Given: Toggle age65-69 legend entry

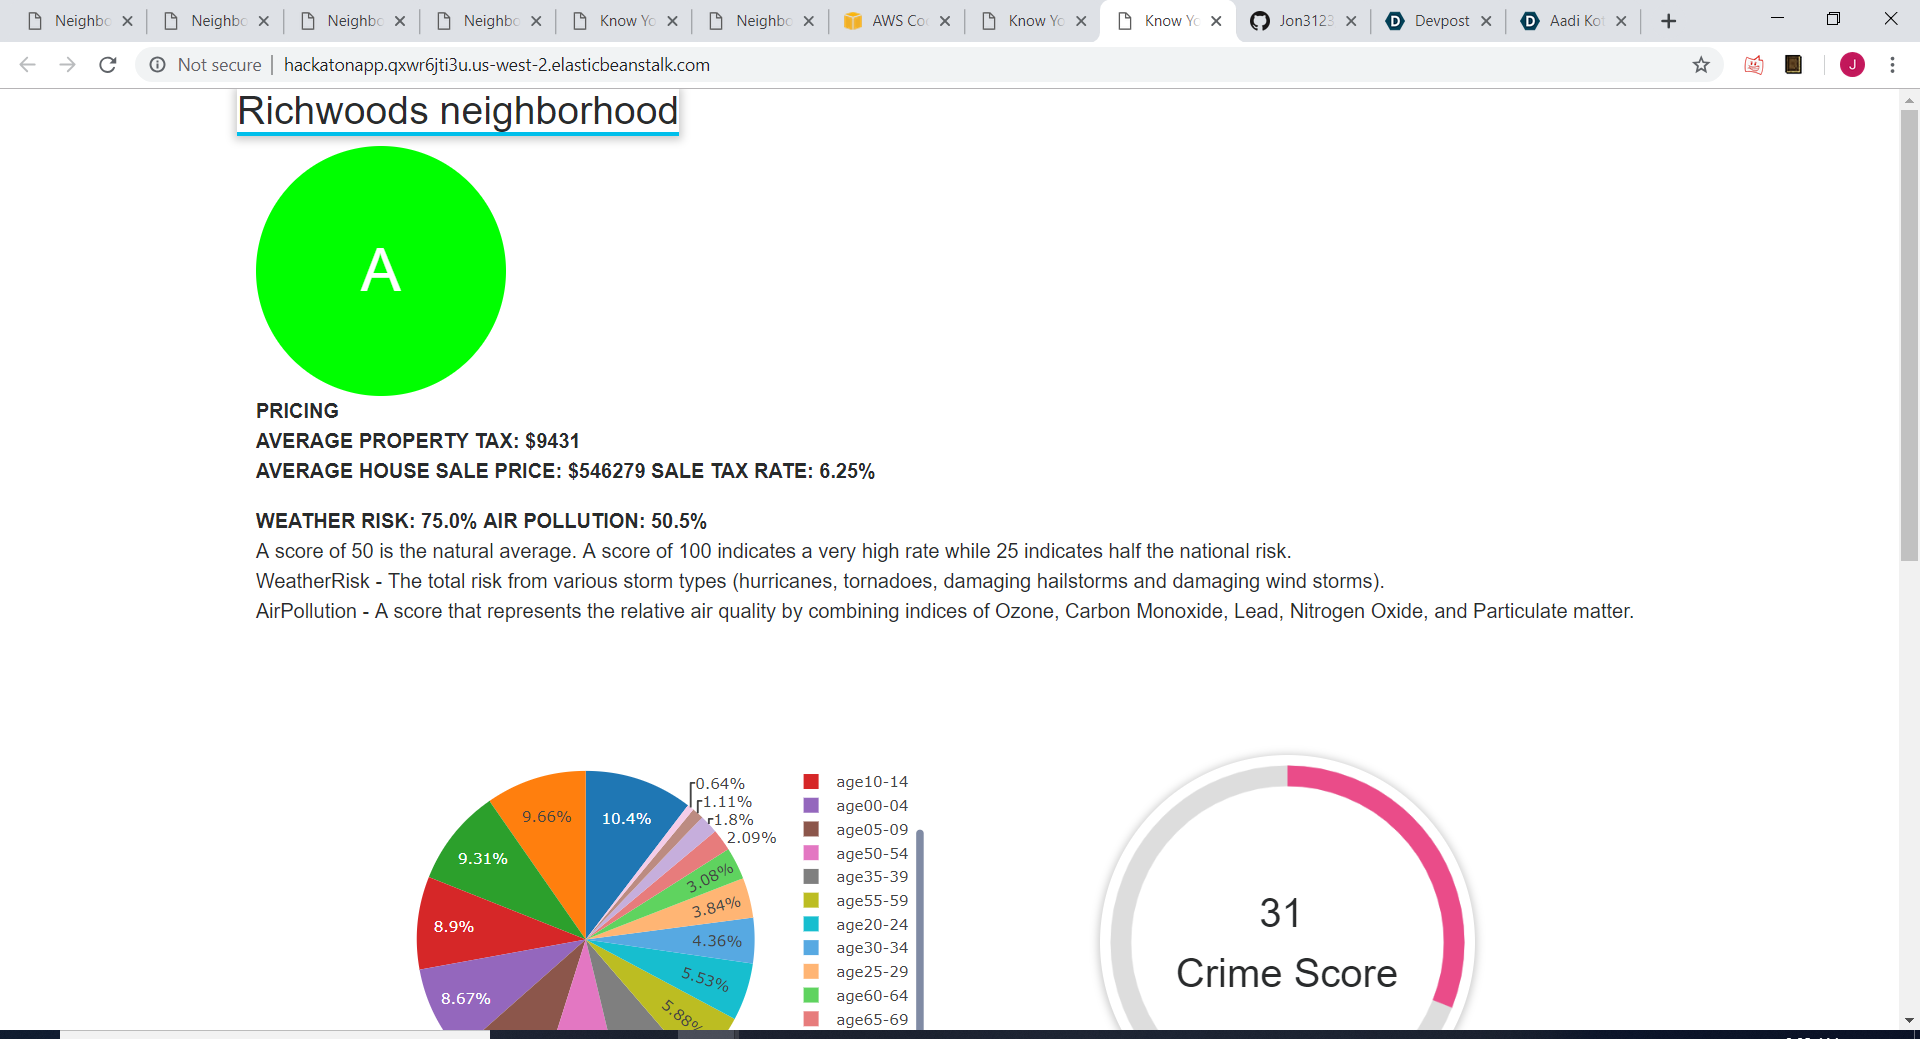Looking at the screenshot, I should click(856, 1019).
